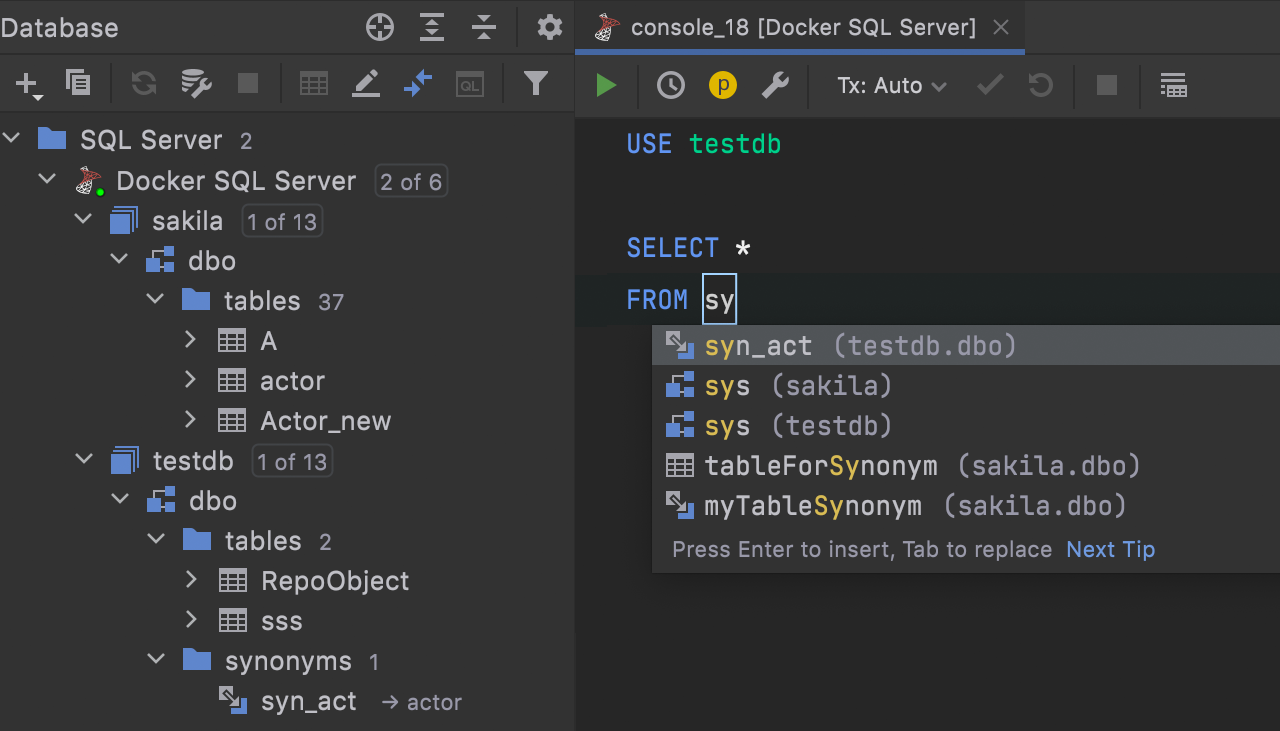Image resolution: width=1280 pixels, height=731 pixels.
Task: Open console settings wrench icon
Action: point(775,86)
